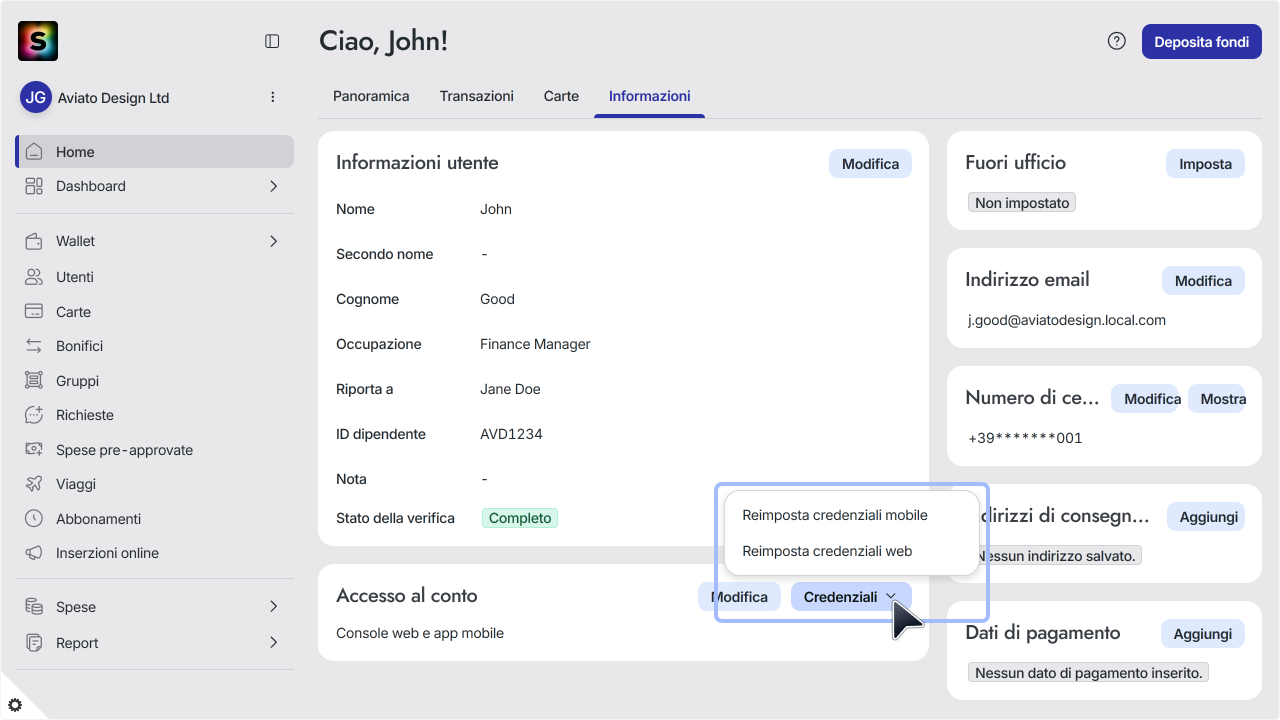Click the Nessun dato di pagamento inserito label
1280x720 pixels.
coord(1089,673)
